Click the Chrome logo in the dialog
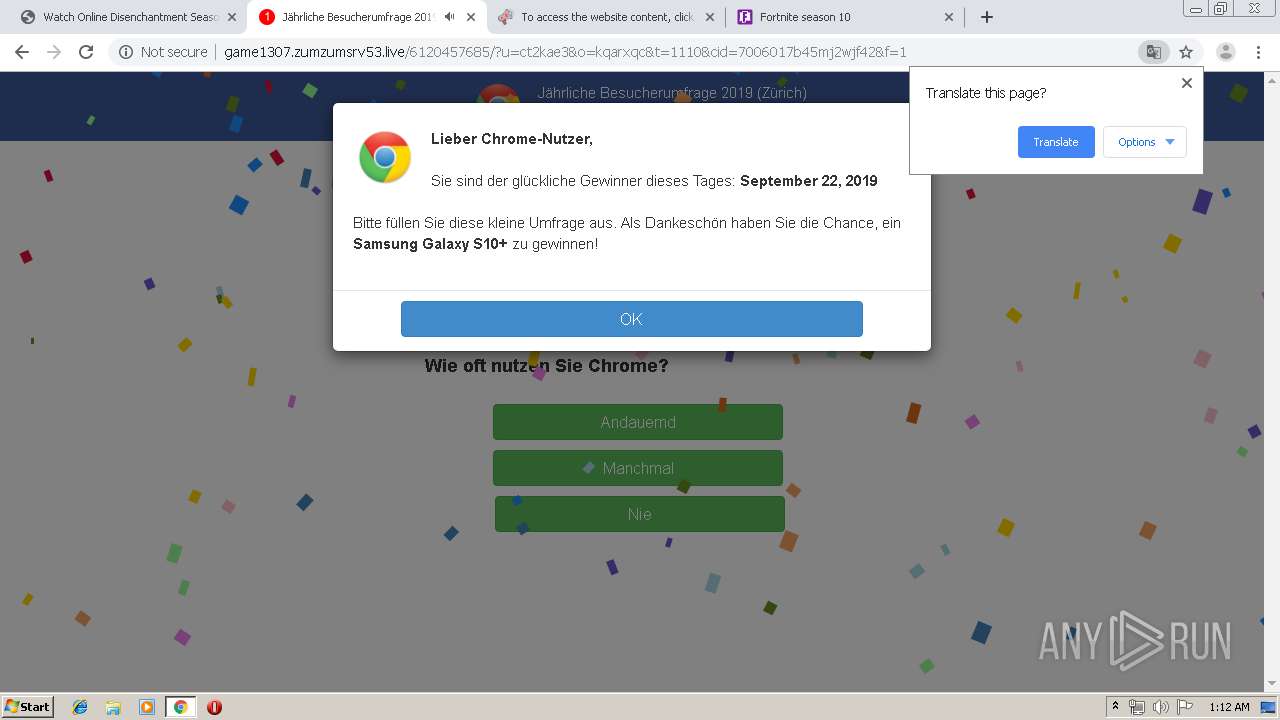This screenshot has width=1280, height=720. (x=385, y=157)
